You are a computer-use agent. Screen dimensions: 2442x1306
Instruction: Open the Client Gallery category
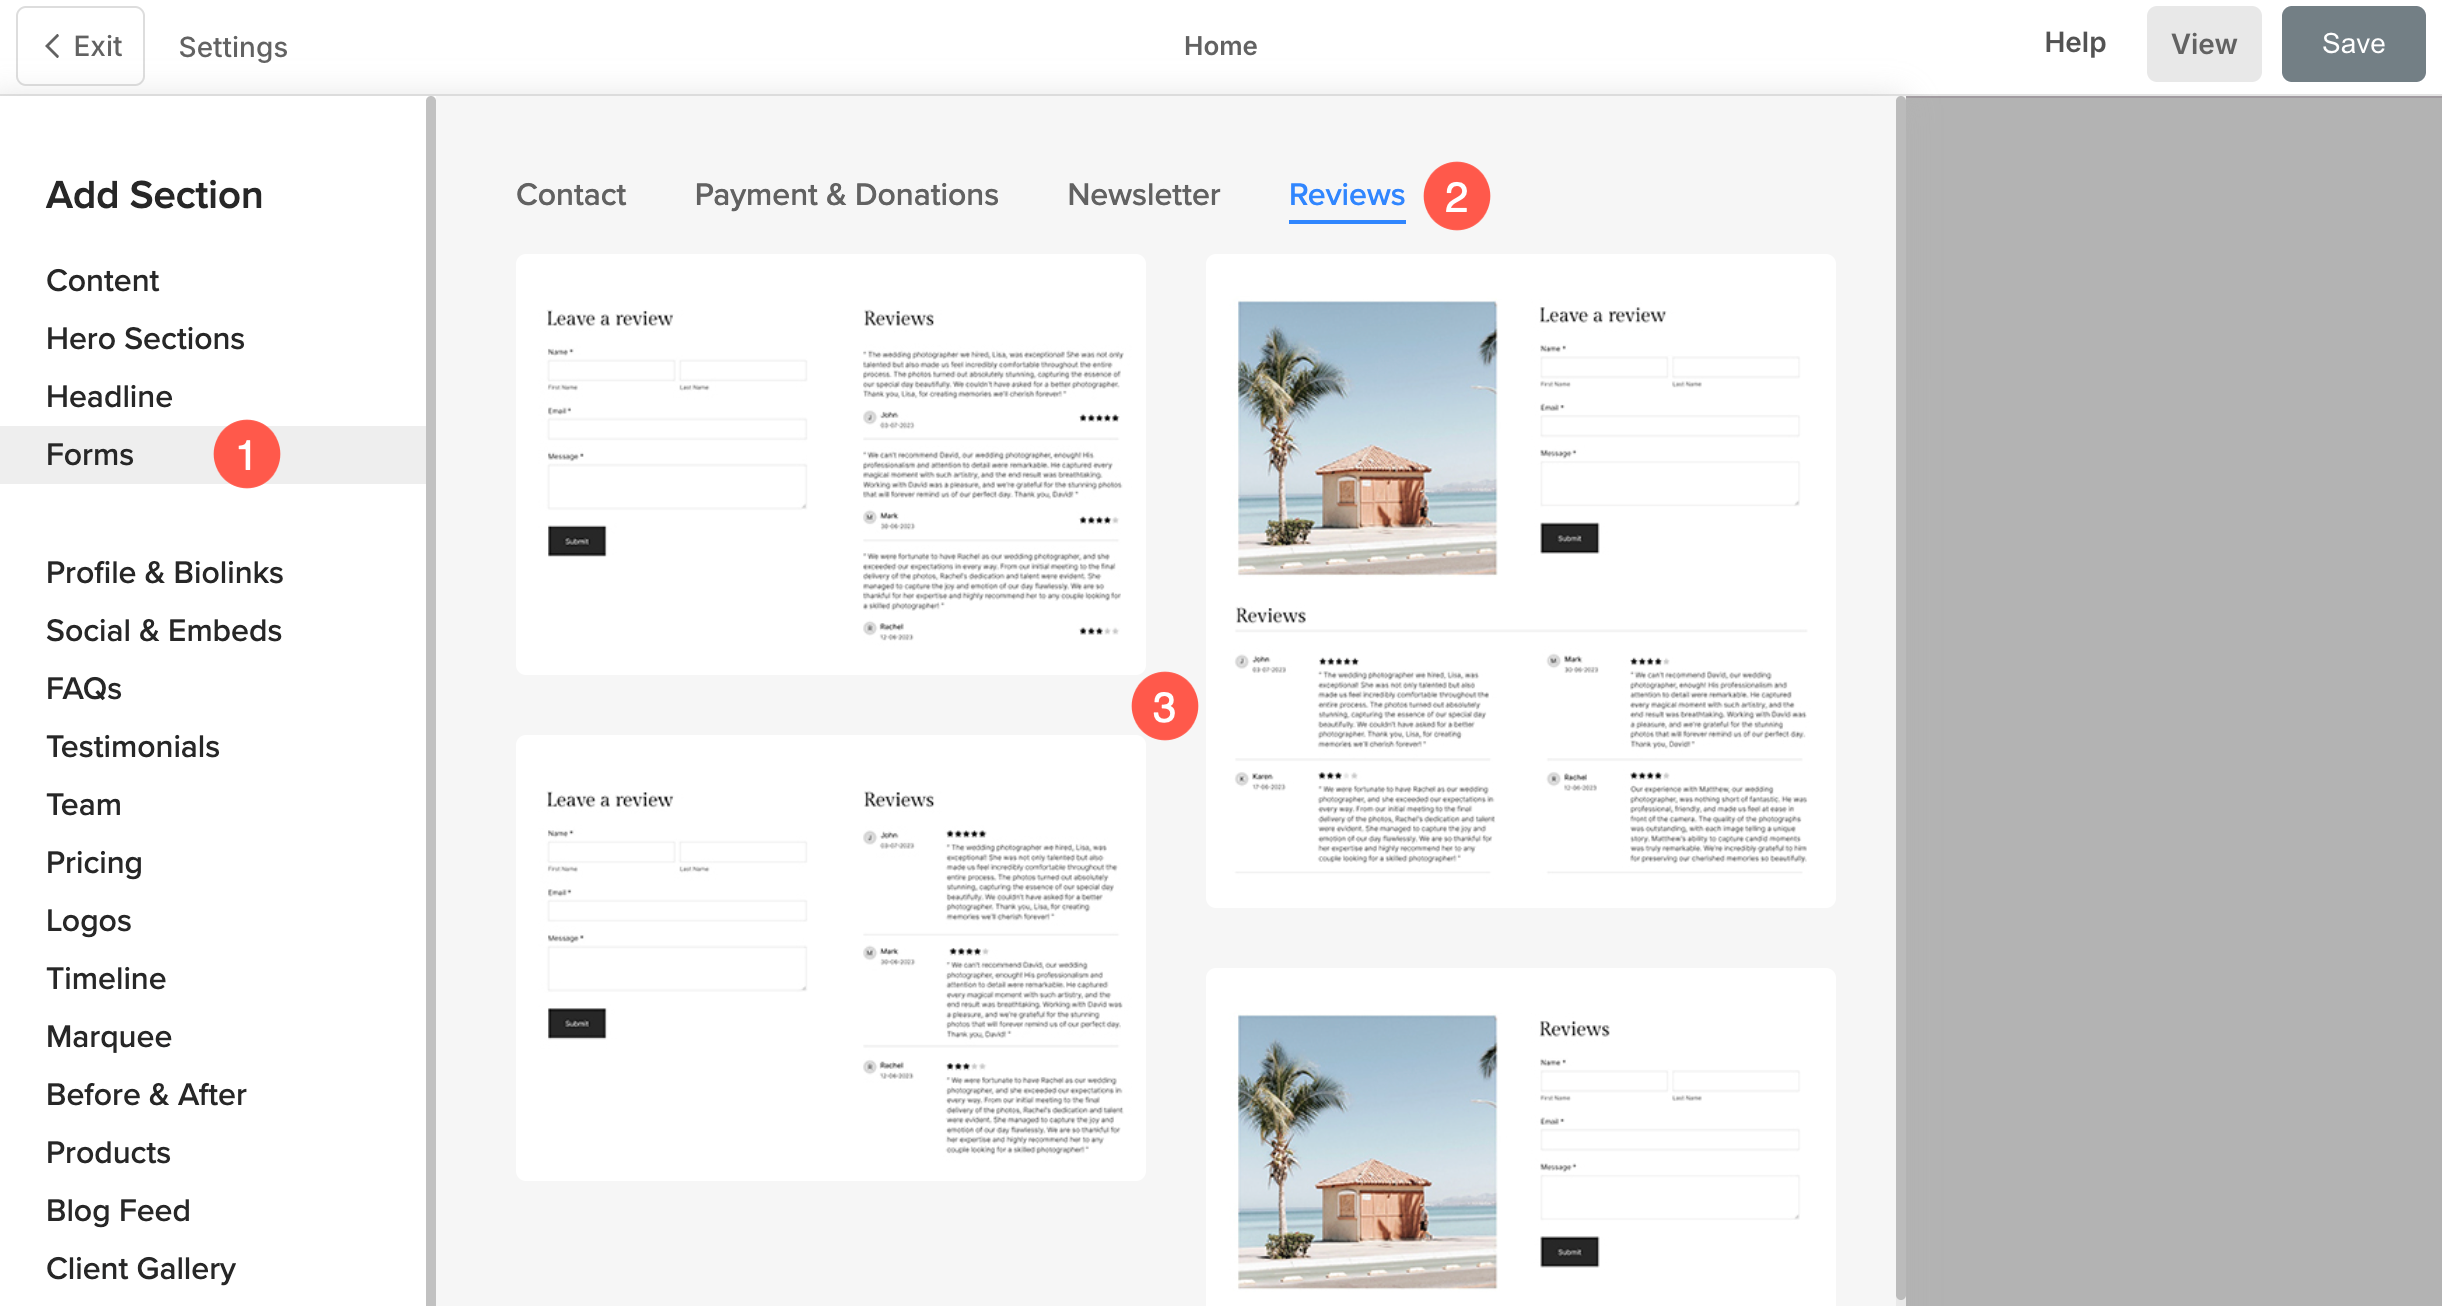pyautogui.click(x=141, y=1269)
